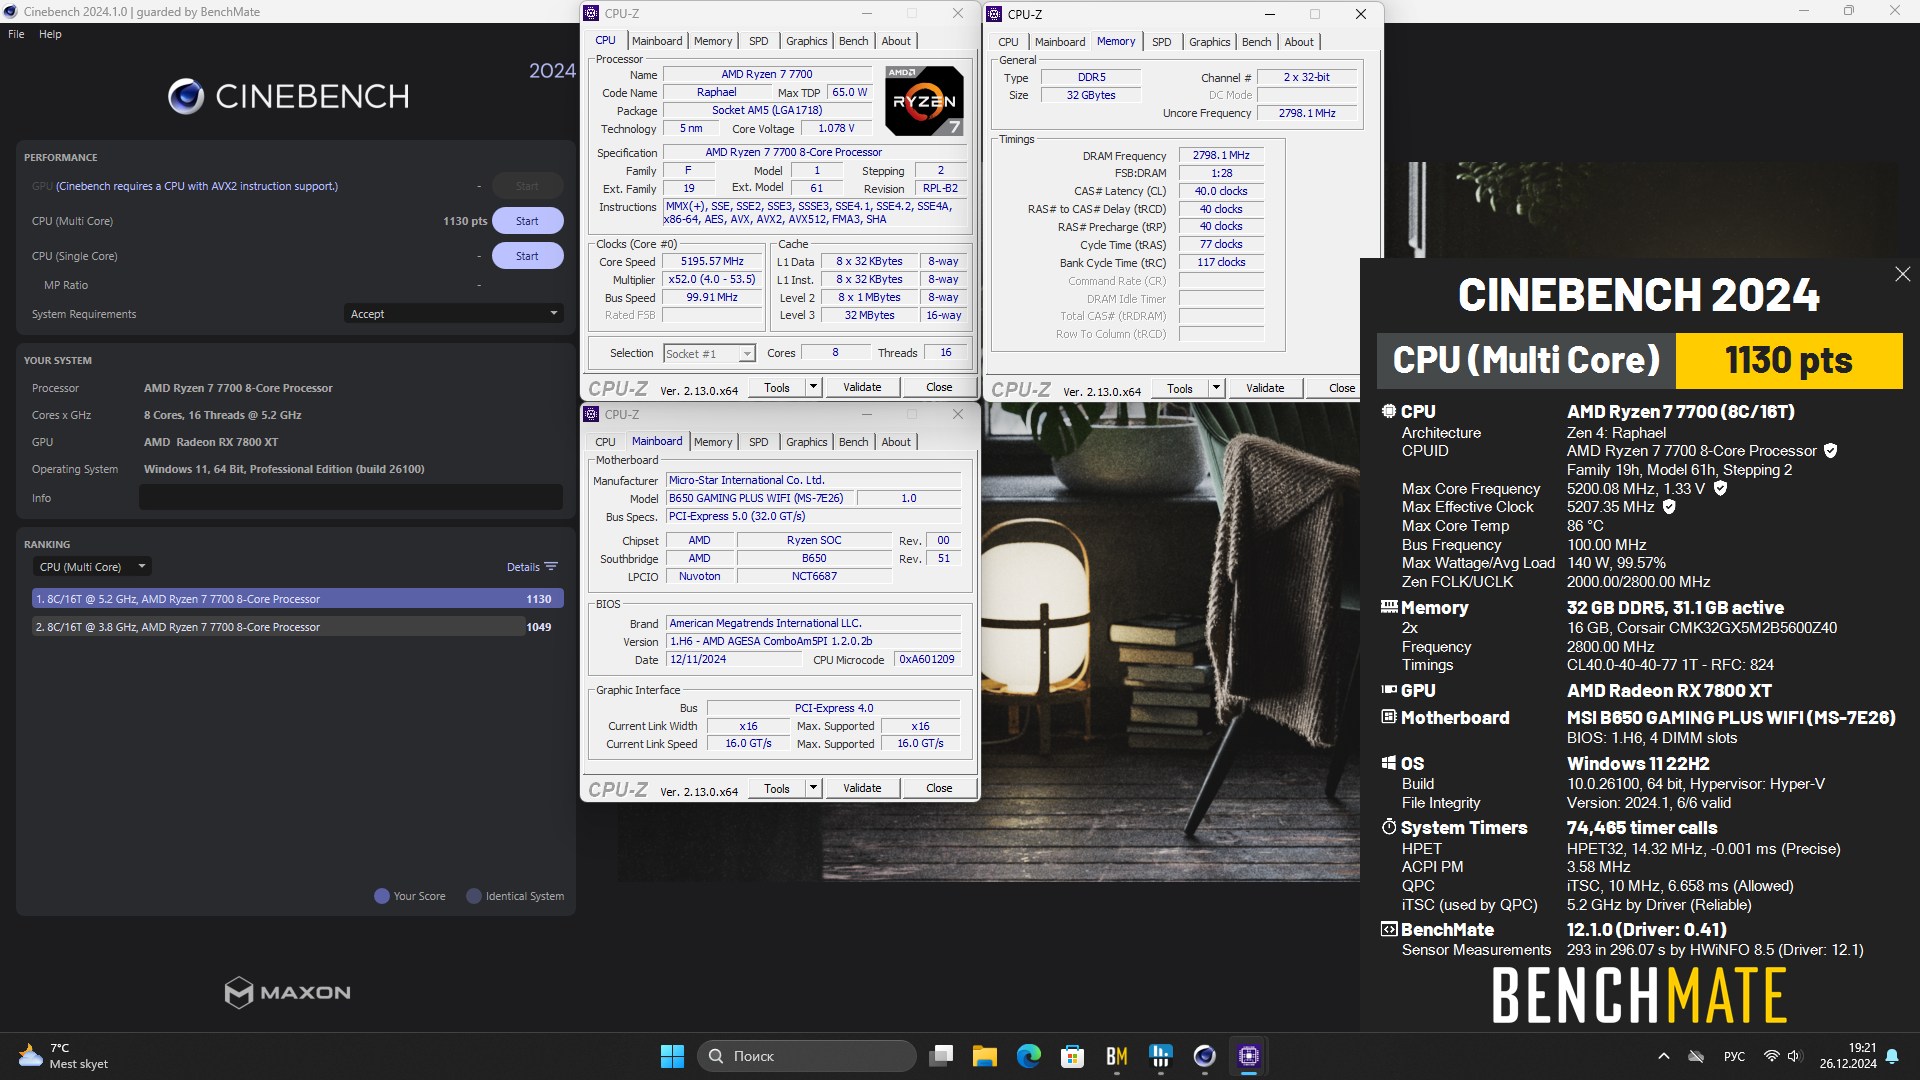Select ranking bar for 3.8 GHz score 1049

[x=298, y=627]
